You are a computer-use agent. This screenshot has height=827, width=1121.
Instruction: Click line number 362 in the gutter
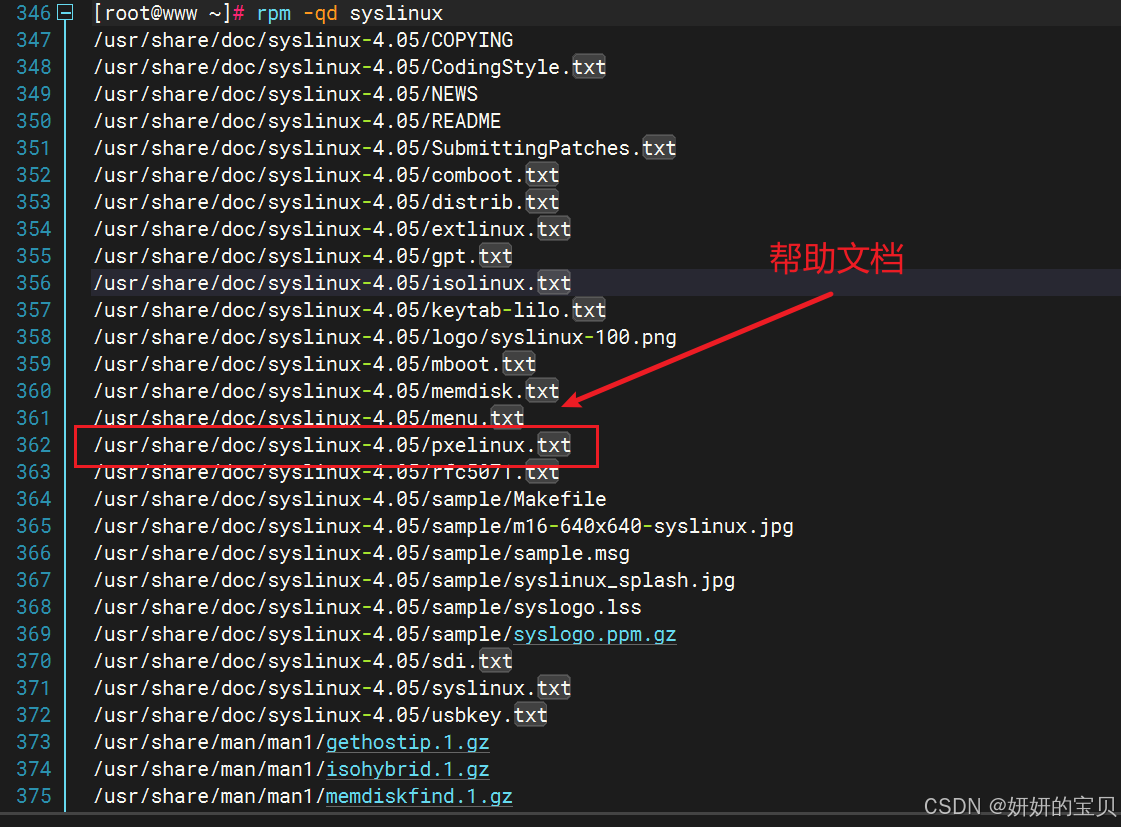click(x=34, y=445)
